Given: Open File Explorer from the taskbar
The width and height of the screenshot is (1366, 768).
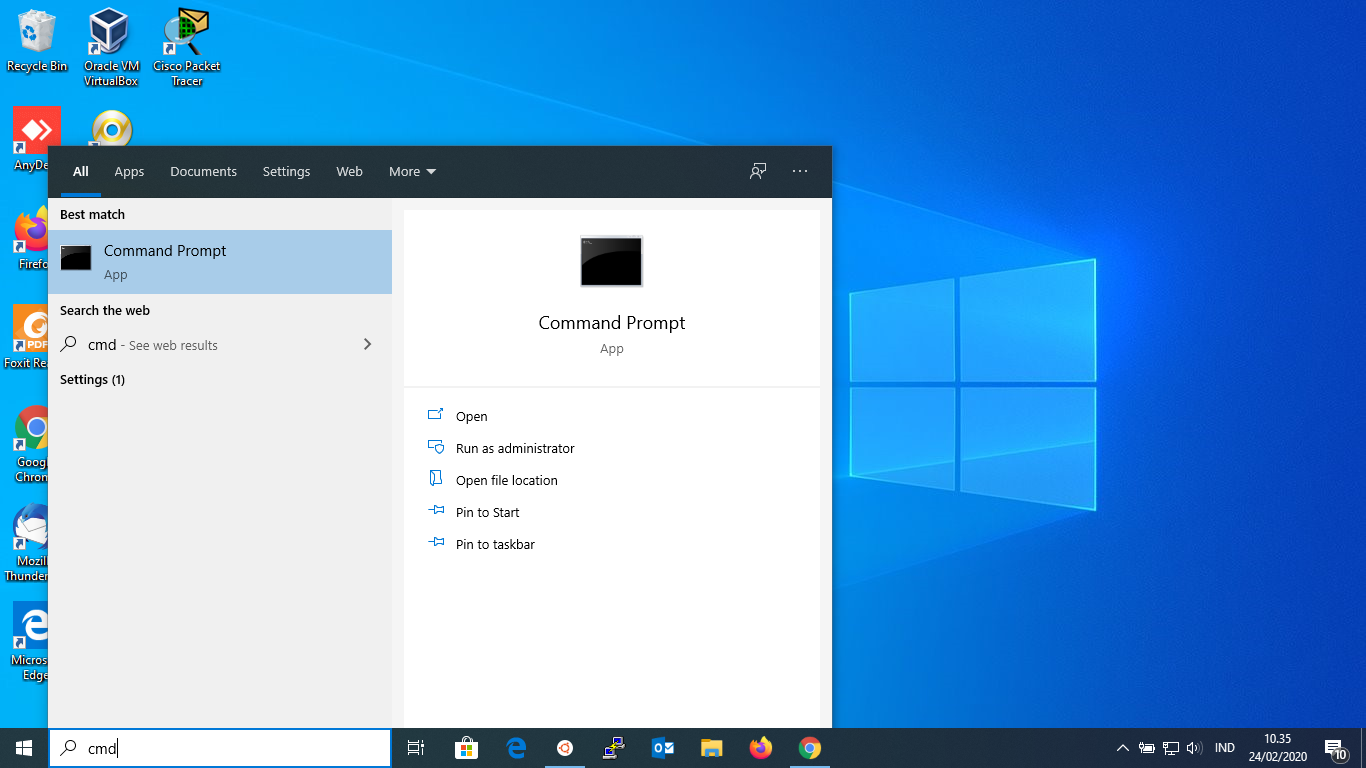Looking at the screenshot, I should pyautogui.click(x=712, y=748).
